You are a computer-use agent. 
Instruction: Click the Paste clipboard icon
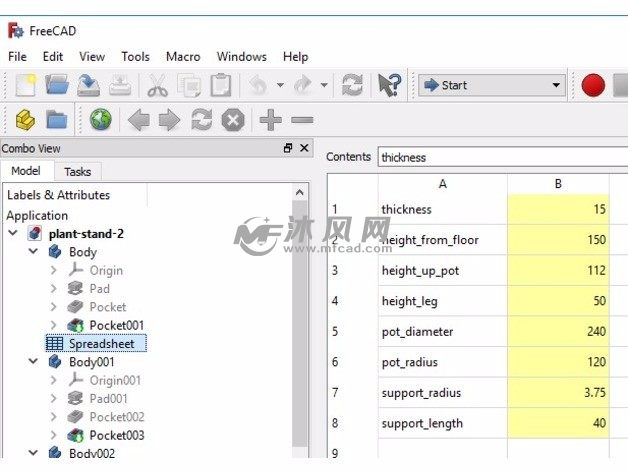point(221,86)
